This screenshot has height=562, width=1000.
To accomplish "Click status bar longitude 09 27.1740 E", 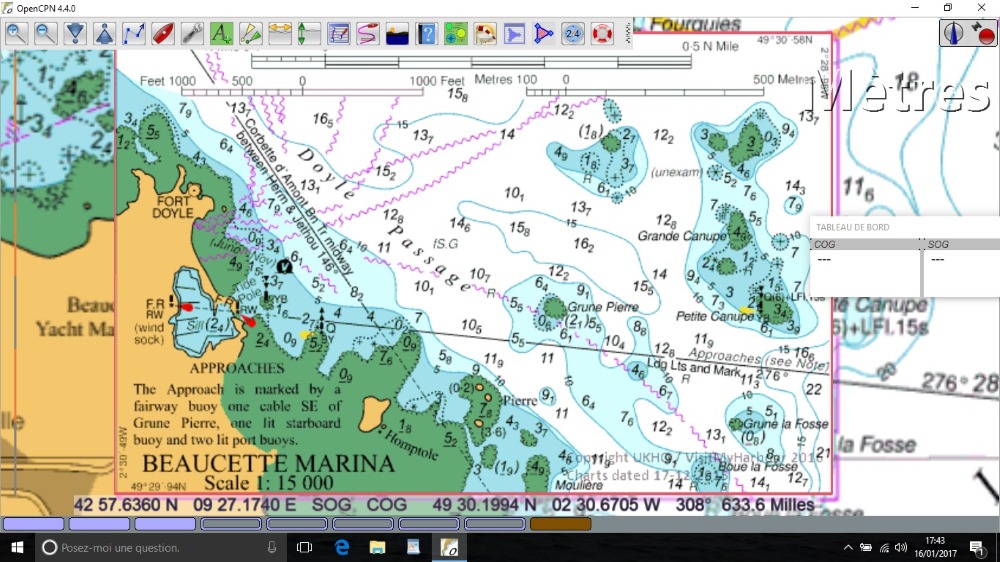I will pyautogui.click(x=244, y=505).
